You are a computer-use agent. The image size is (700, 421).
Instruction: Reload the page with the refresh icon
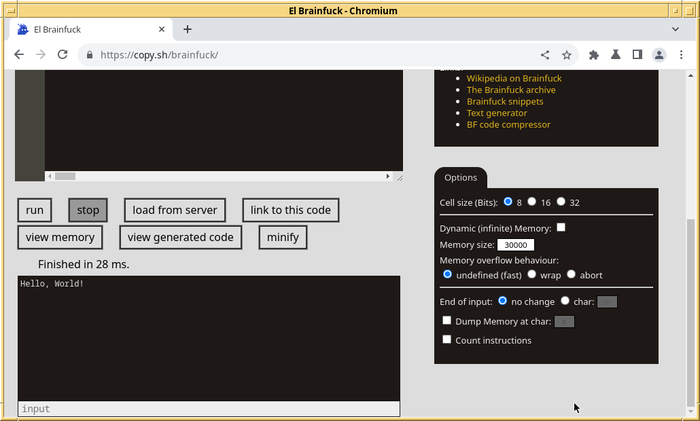62,54
